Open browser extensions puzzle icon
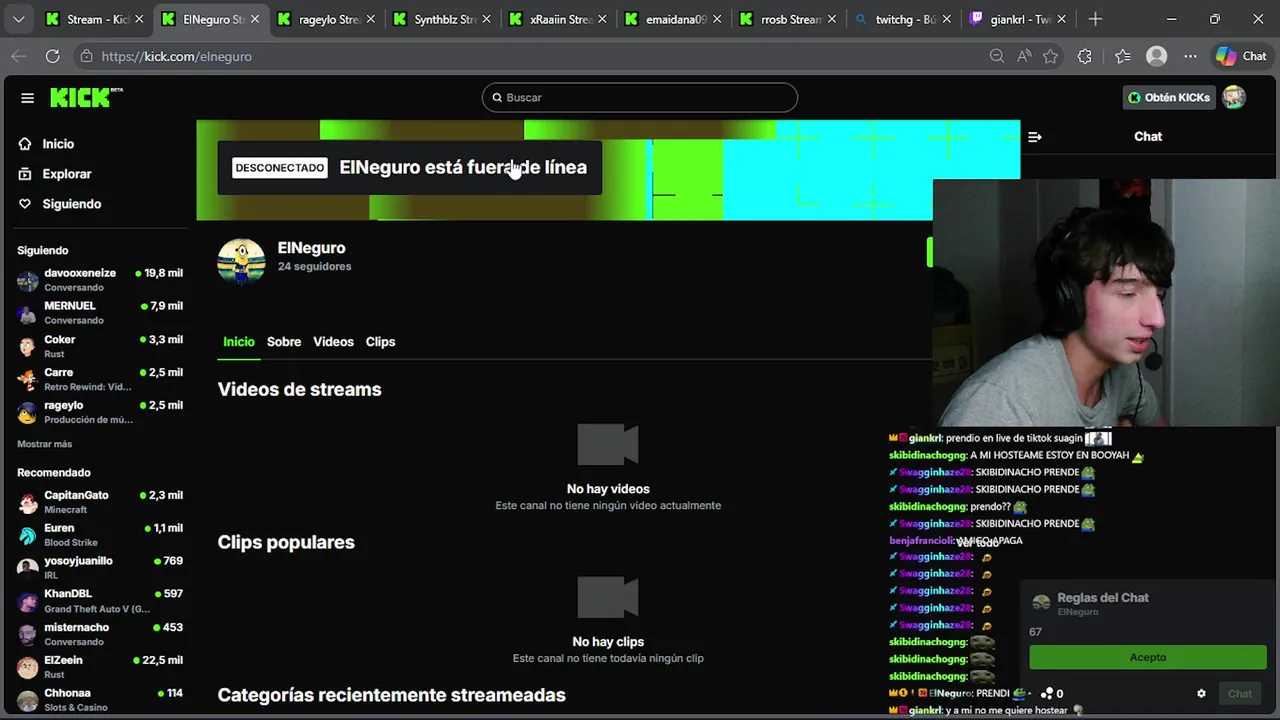The height and width of the screenshot is (720, 1280). pyautogui.click(x=1085, y=56)
